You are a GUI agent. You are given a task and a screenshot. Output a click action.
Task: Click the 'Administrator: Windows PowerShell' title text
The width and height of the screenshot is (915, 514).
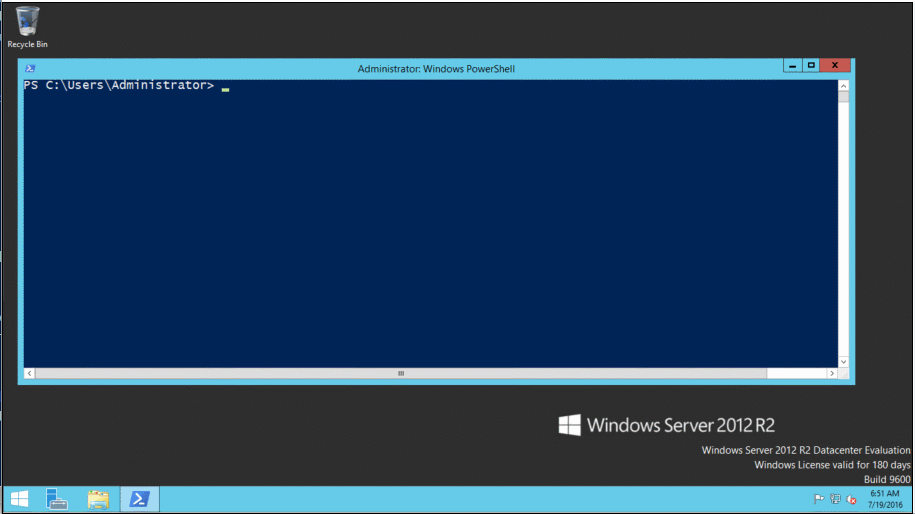pyautogui.click(x=436, y=69)
